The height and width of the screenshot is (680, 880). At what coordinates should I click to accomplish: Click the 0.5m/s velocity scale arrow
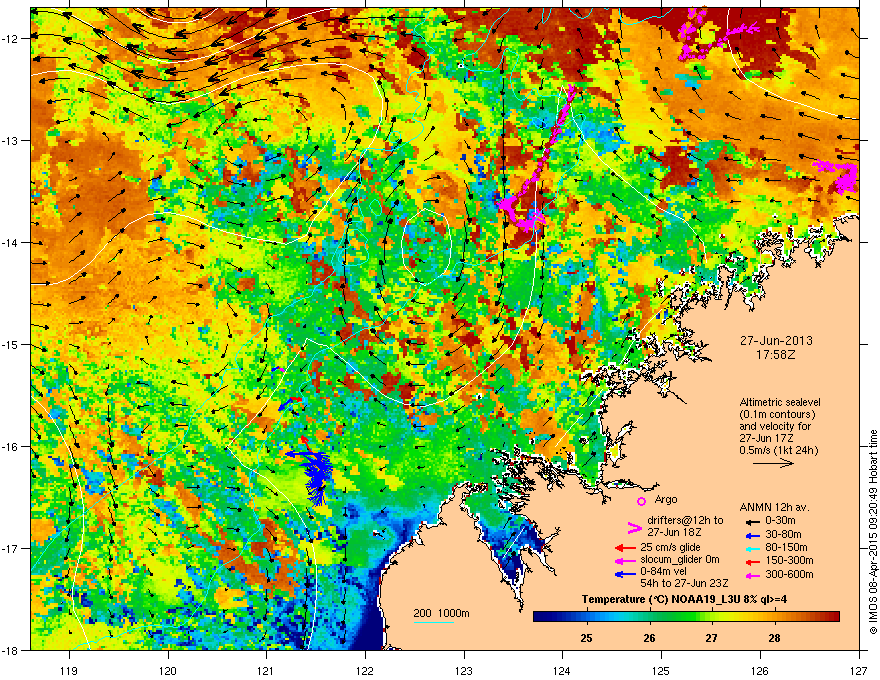tap(773, 463)
